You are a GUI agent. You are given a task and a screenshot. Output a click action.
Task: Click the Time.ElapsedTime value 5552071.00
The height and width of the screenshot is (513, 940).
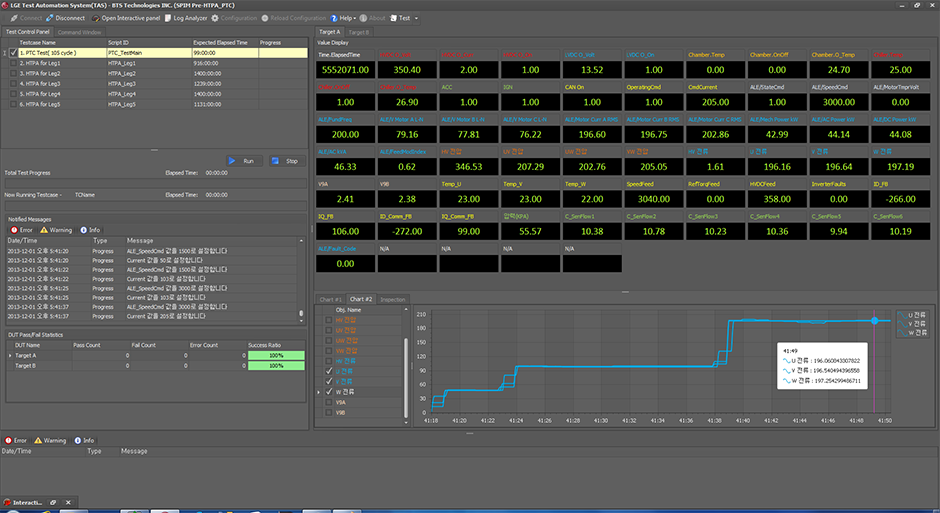[x=345, y=70]
